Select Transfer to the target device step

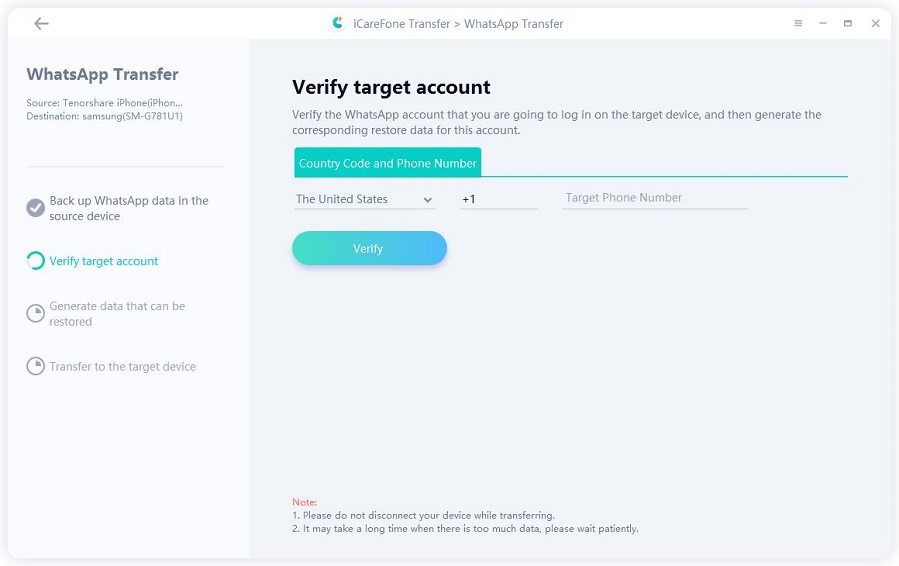pos(122,367)
